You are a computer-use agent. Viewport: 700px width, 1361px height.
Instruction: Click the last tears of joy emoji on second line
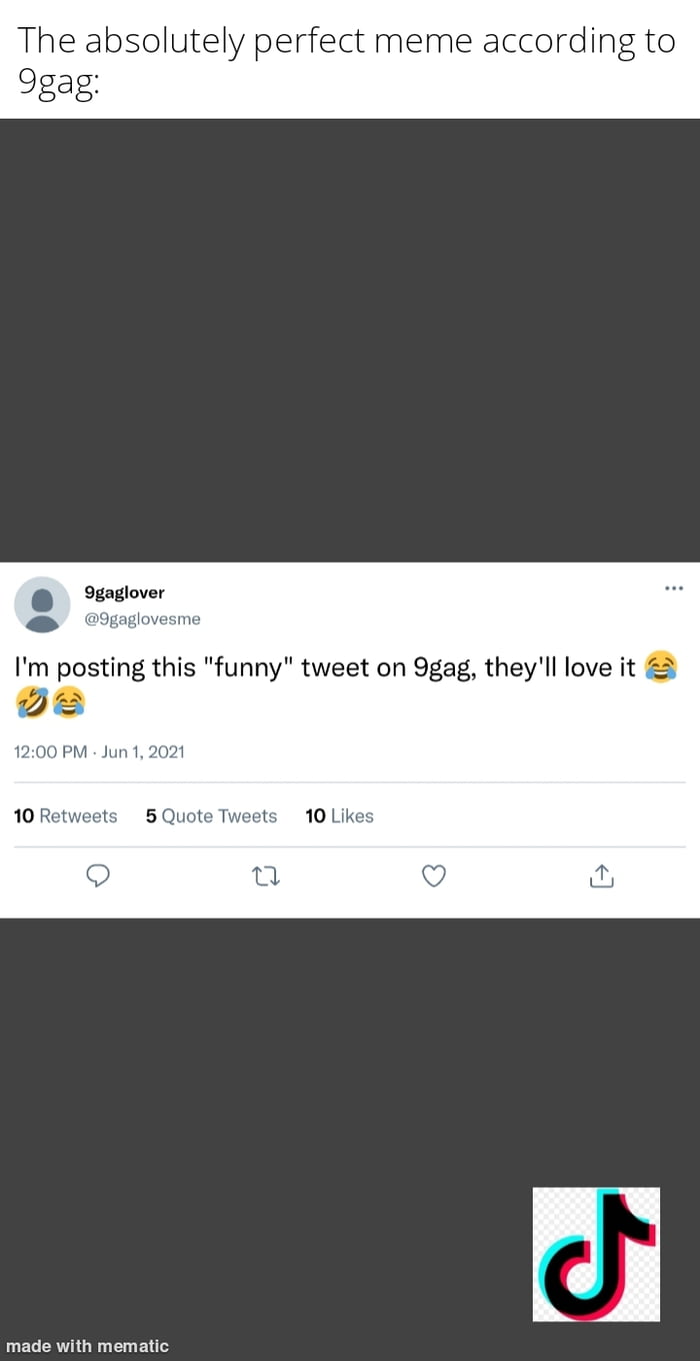point(69,705)
